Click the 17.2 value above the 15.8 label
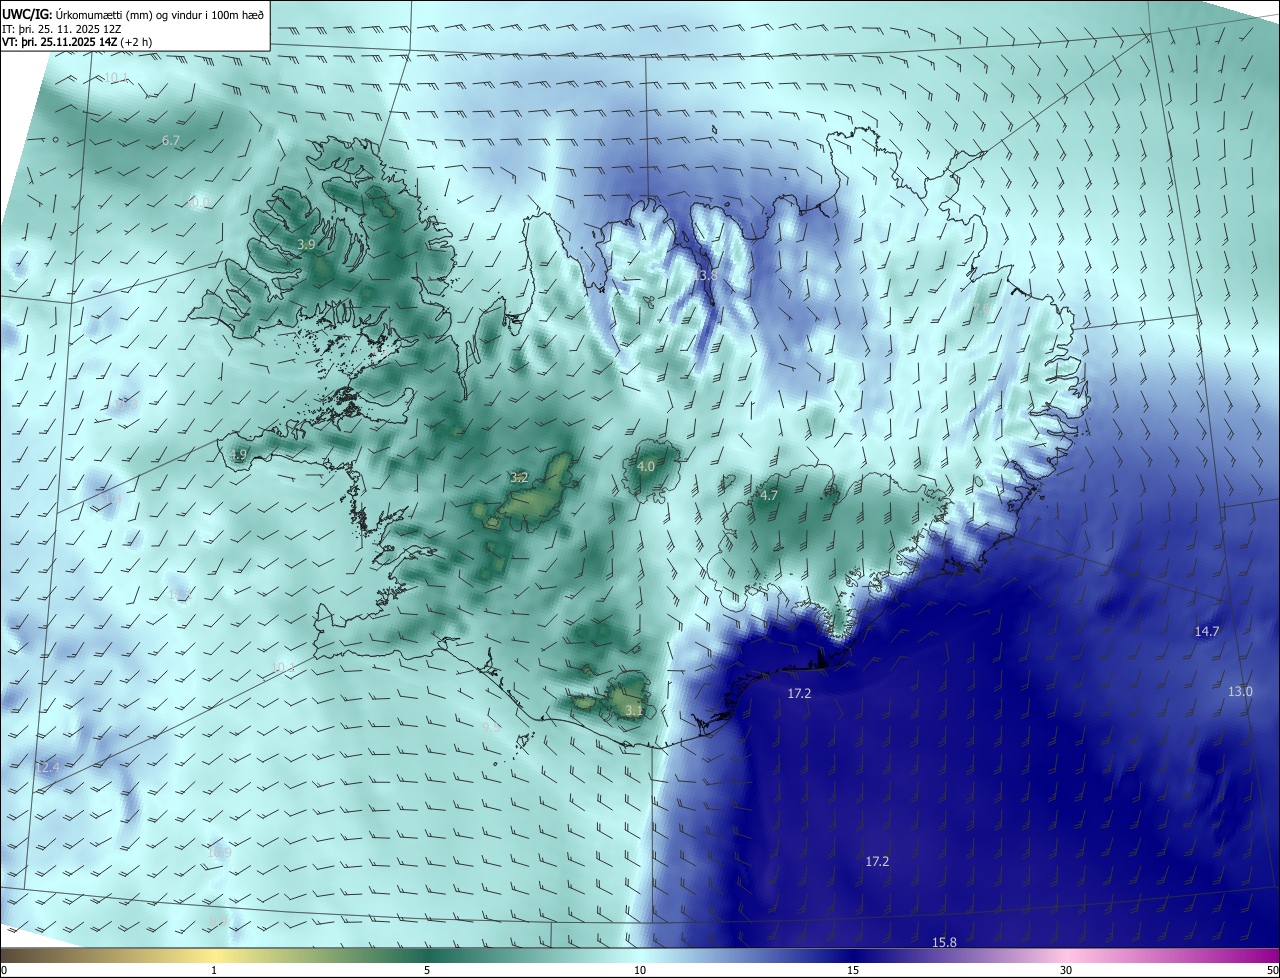 point(877,861)
